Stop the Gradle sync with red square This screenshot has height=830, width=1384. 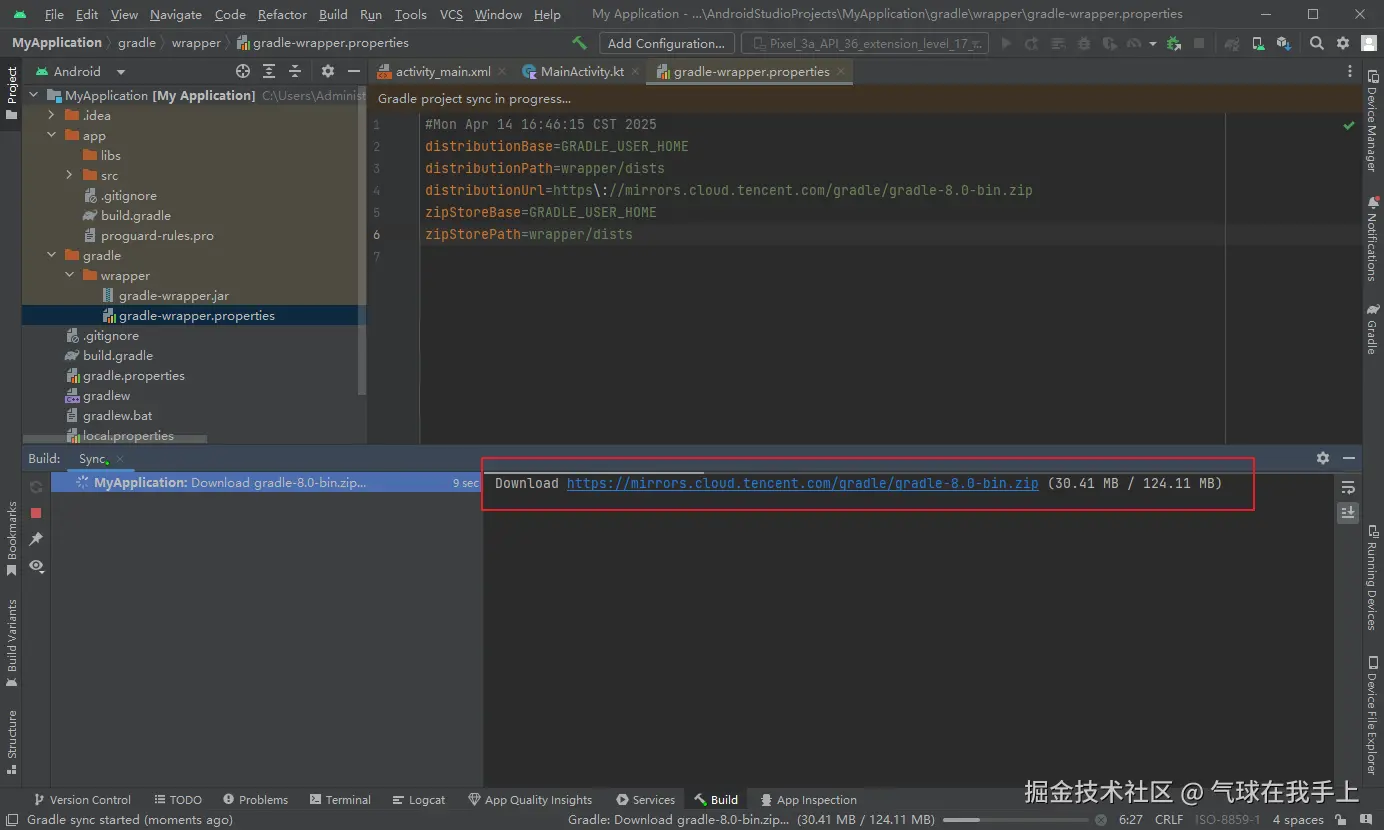coord(36,513)
